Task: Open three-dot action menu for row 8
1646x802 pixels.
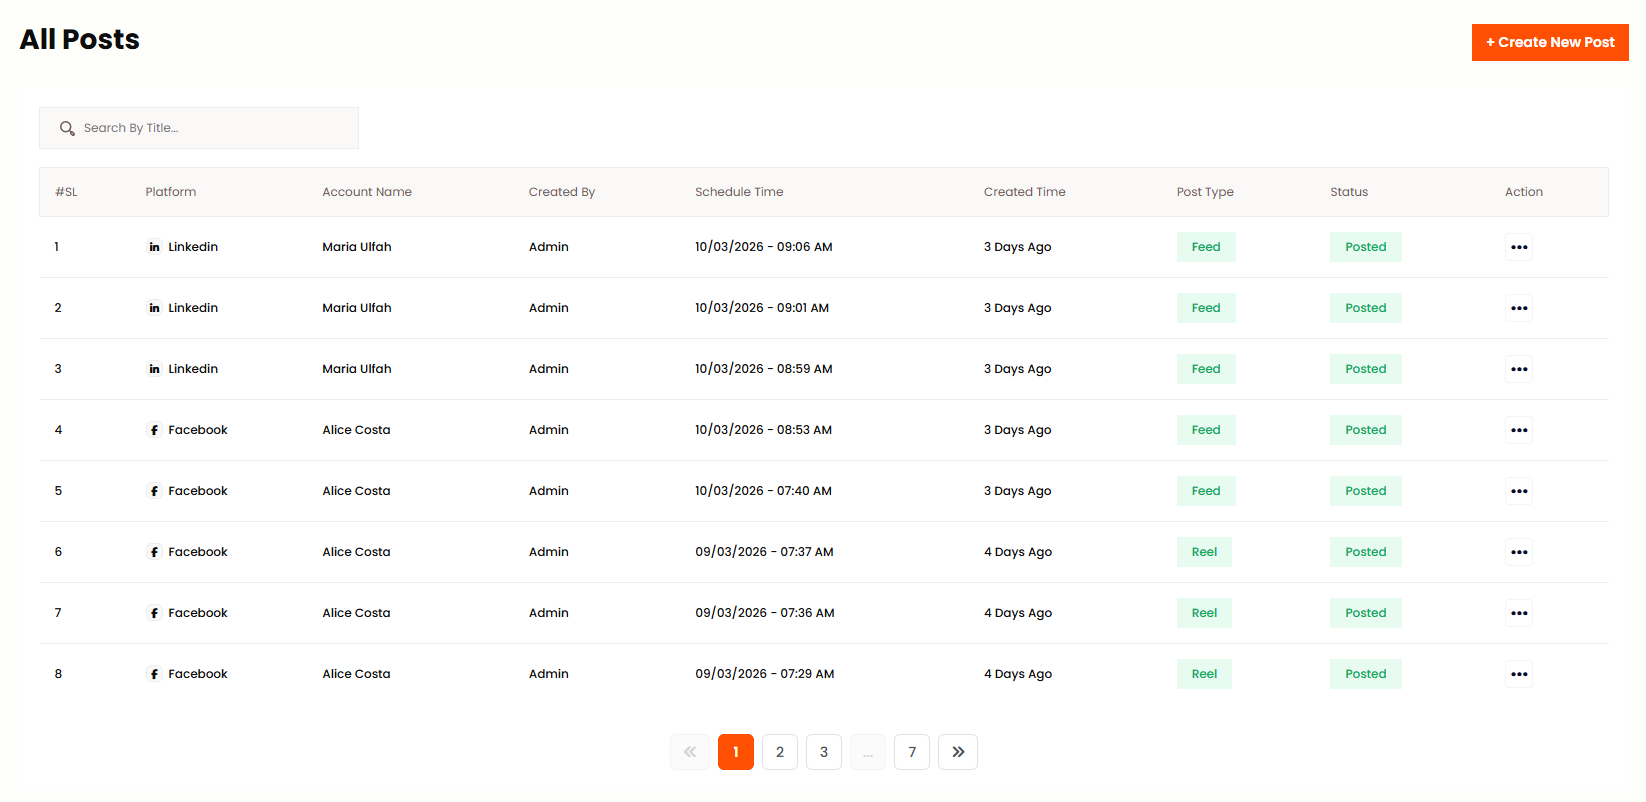Action: click(1518, 674)
